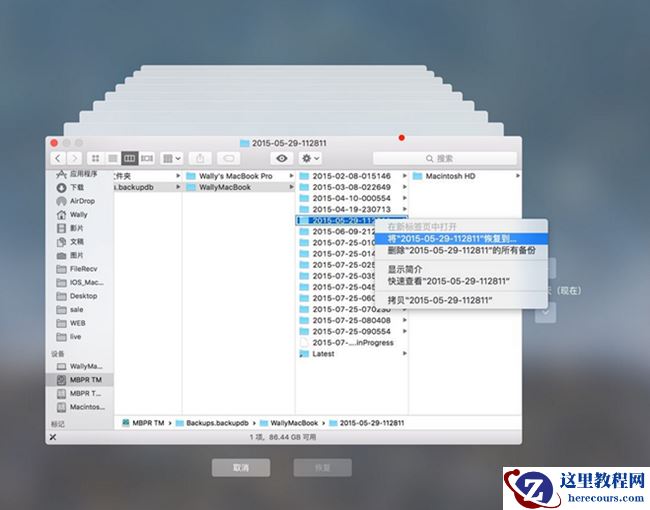Viewport: 650px width, 510px height.
Task: Open the IOS_Mac... folder in sidebar
Action: click(x=79, y=283)
